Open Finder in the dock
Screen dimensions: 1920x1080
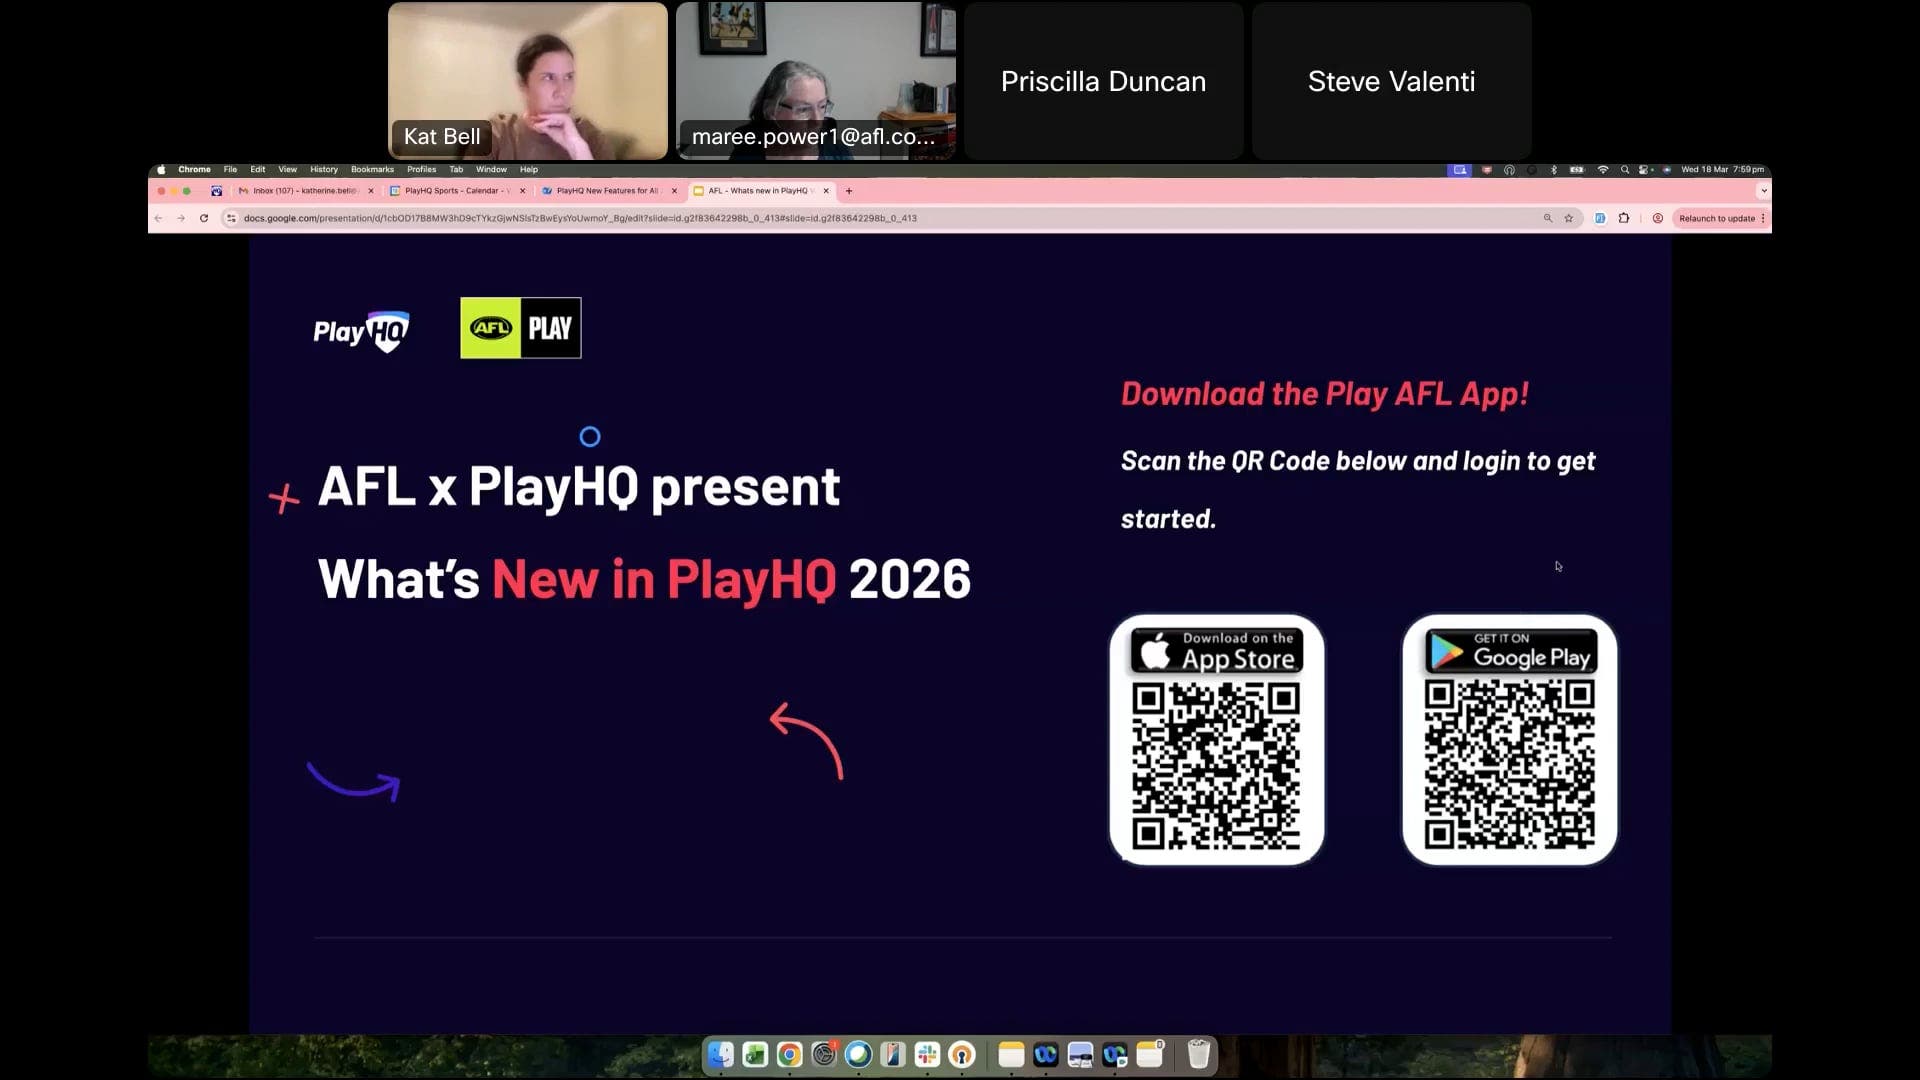tap(720, 1054)
